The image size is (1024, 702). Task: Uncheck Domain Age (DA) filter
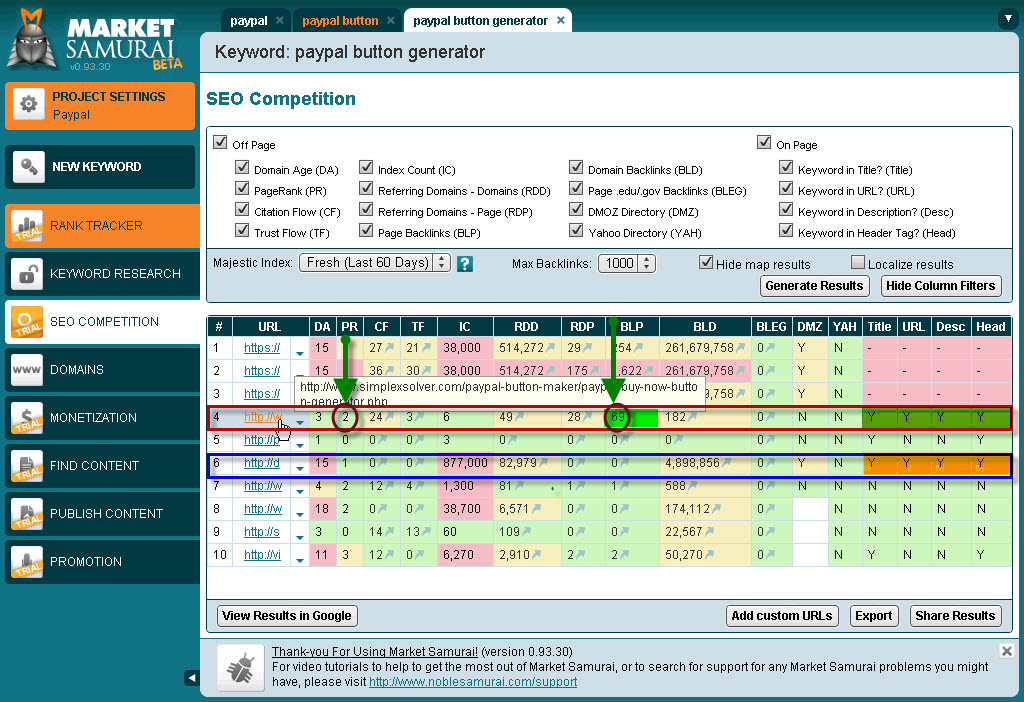[x=242, y=168]
